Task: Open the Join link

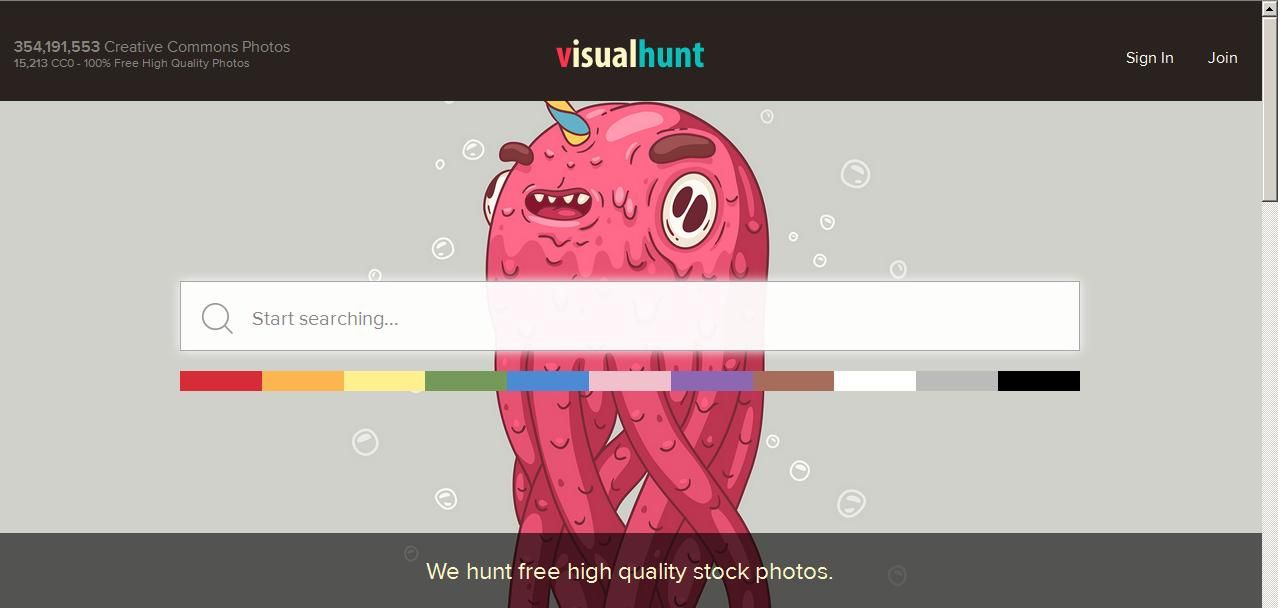Action: click(1222, 58)
